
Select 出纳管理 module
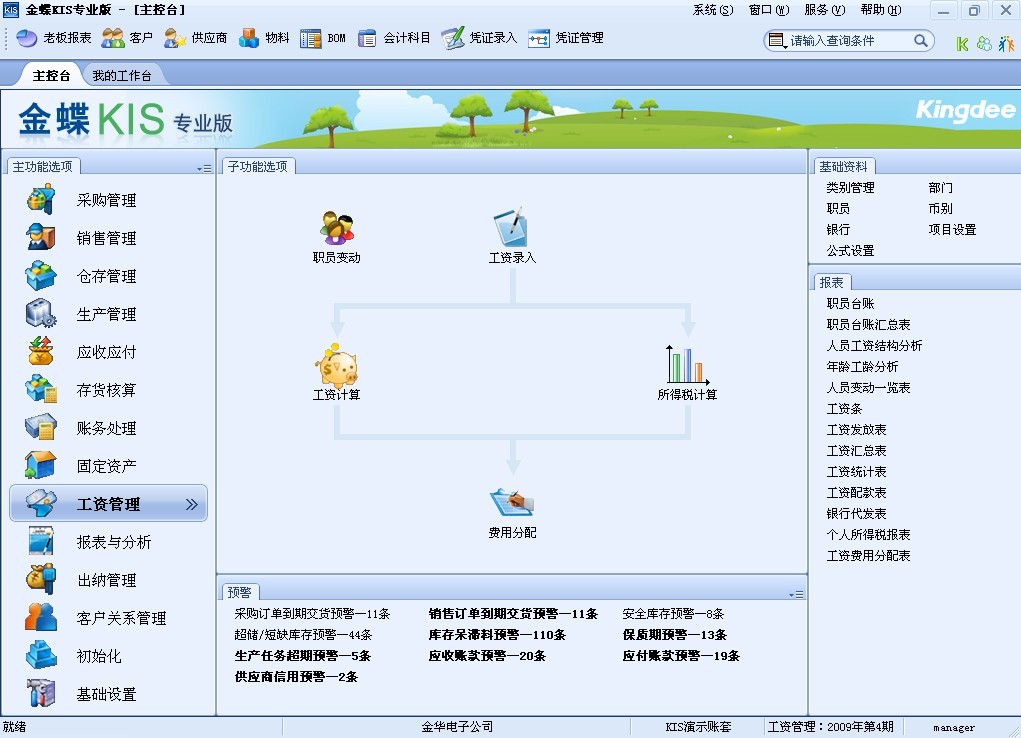coord(108,580)
